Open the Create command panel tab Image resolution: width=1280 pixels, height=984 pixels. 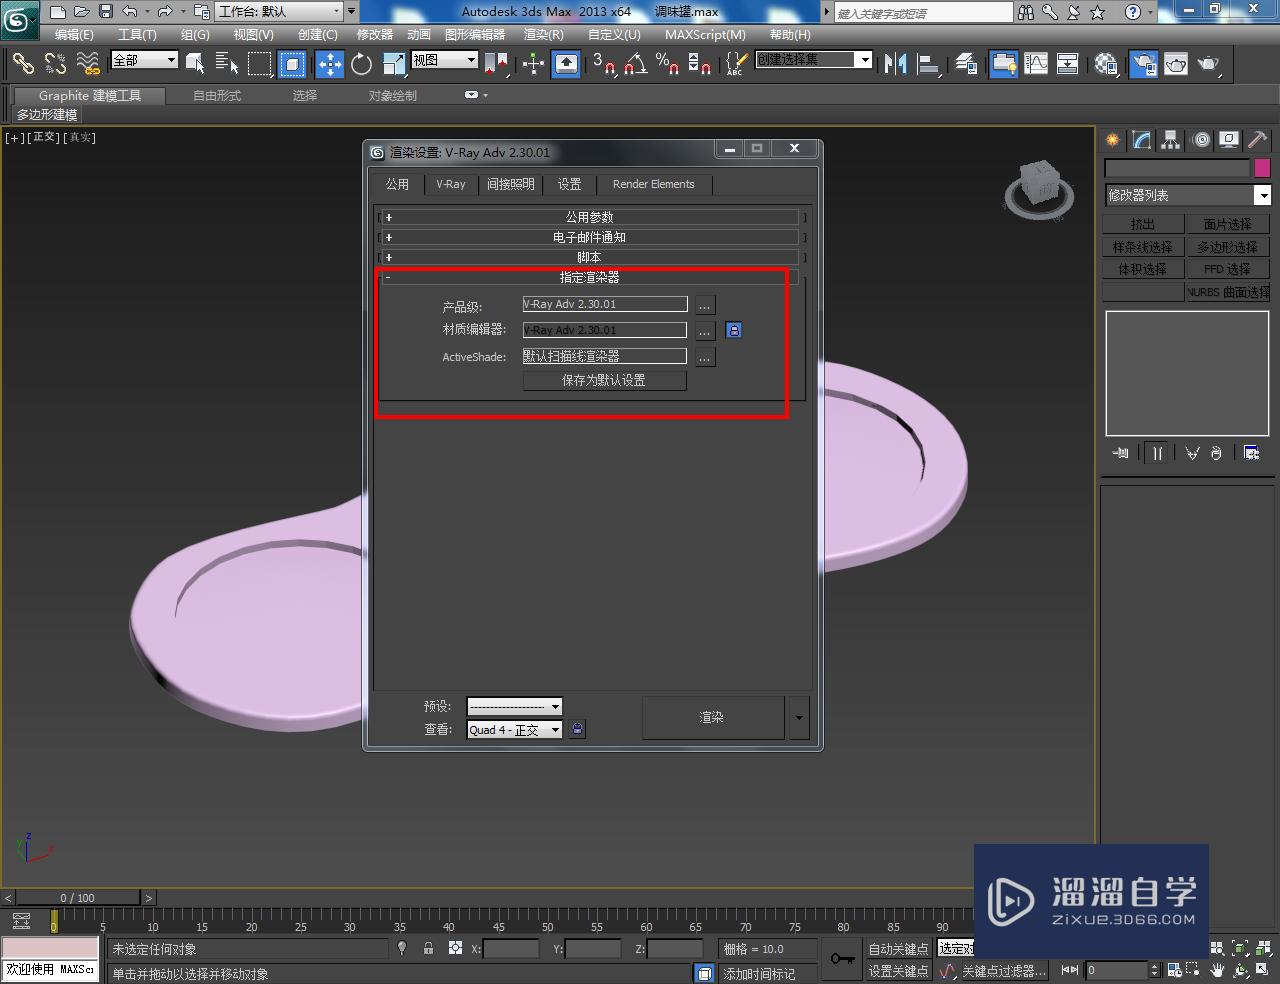1113,140
